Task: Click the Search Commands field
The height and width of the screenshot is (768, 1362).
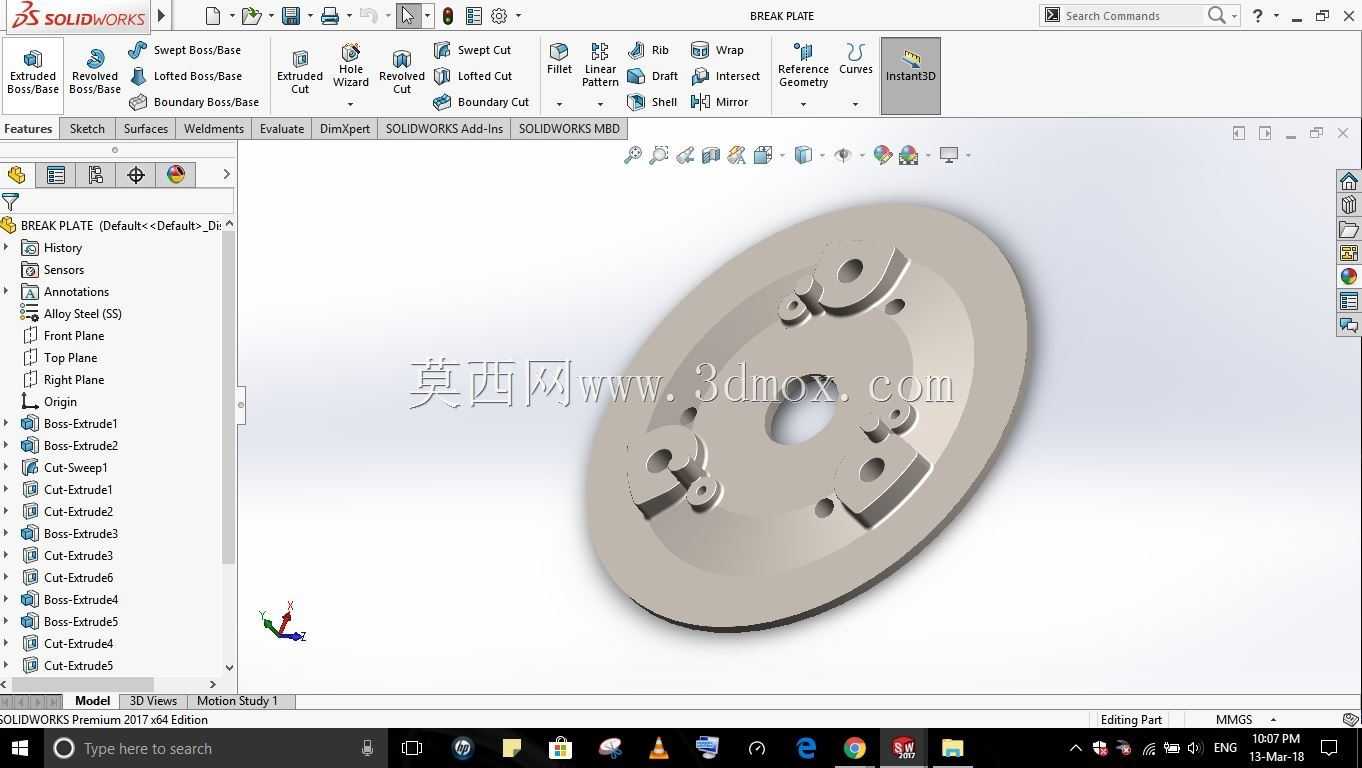Action: tap(1131, 16)
